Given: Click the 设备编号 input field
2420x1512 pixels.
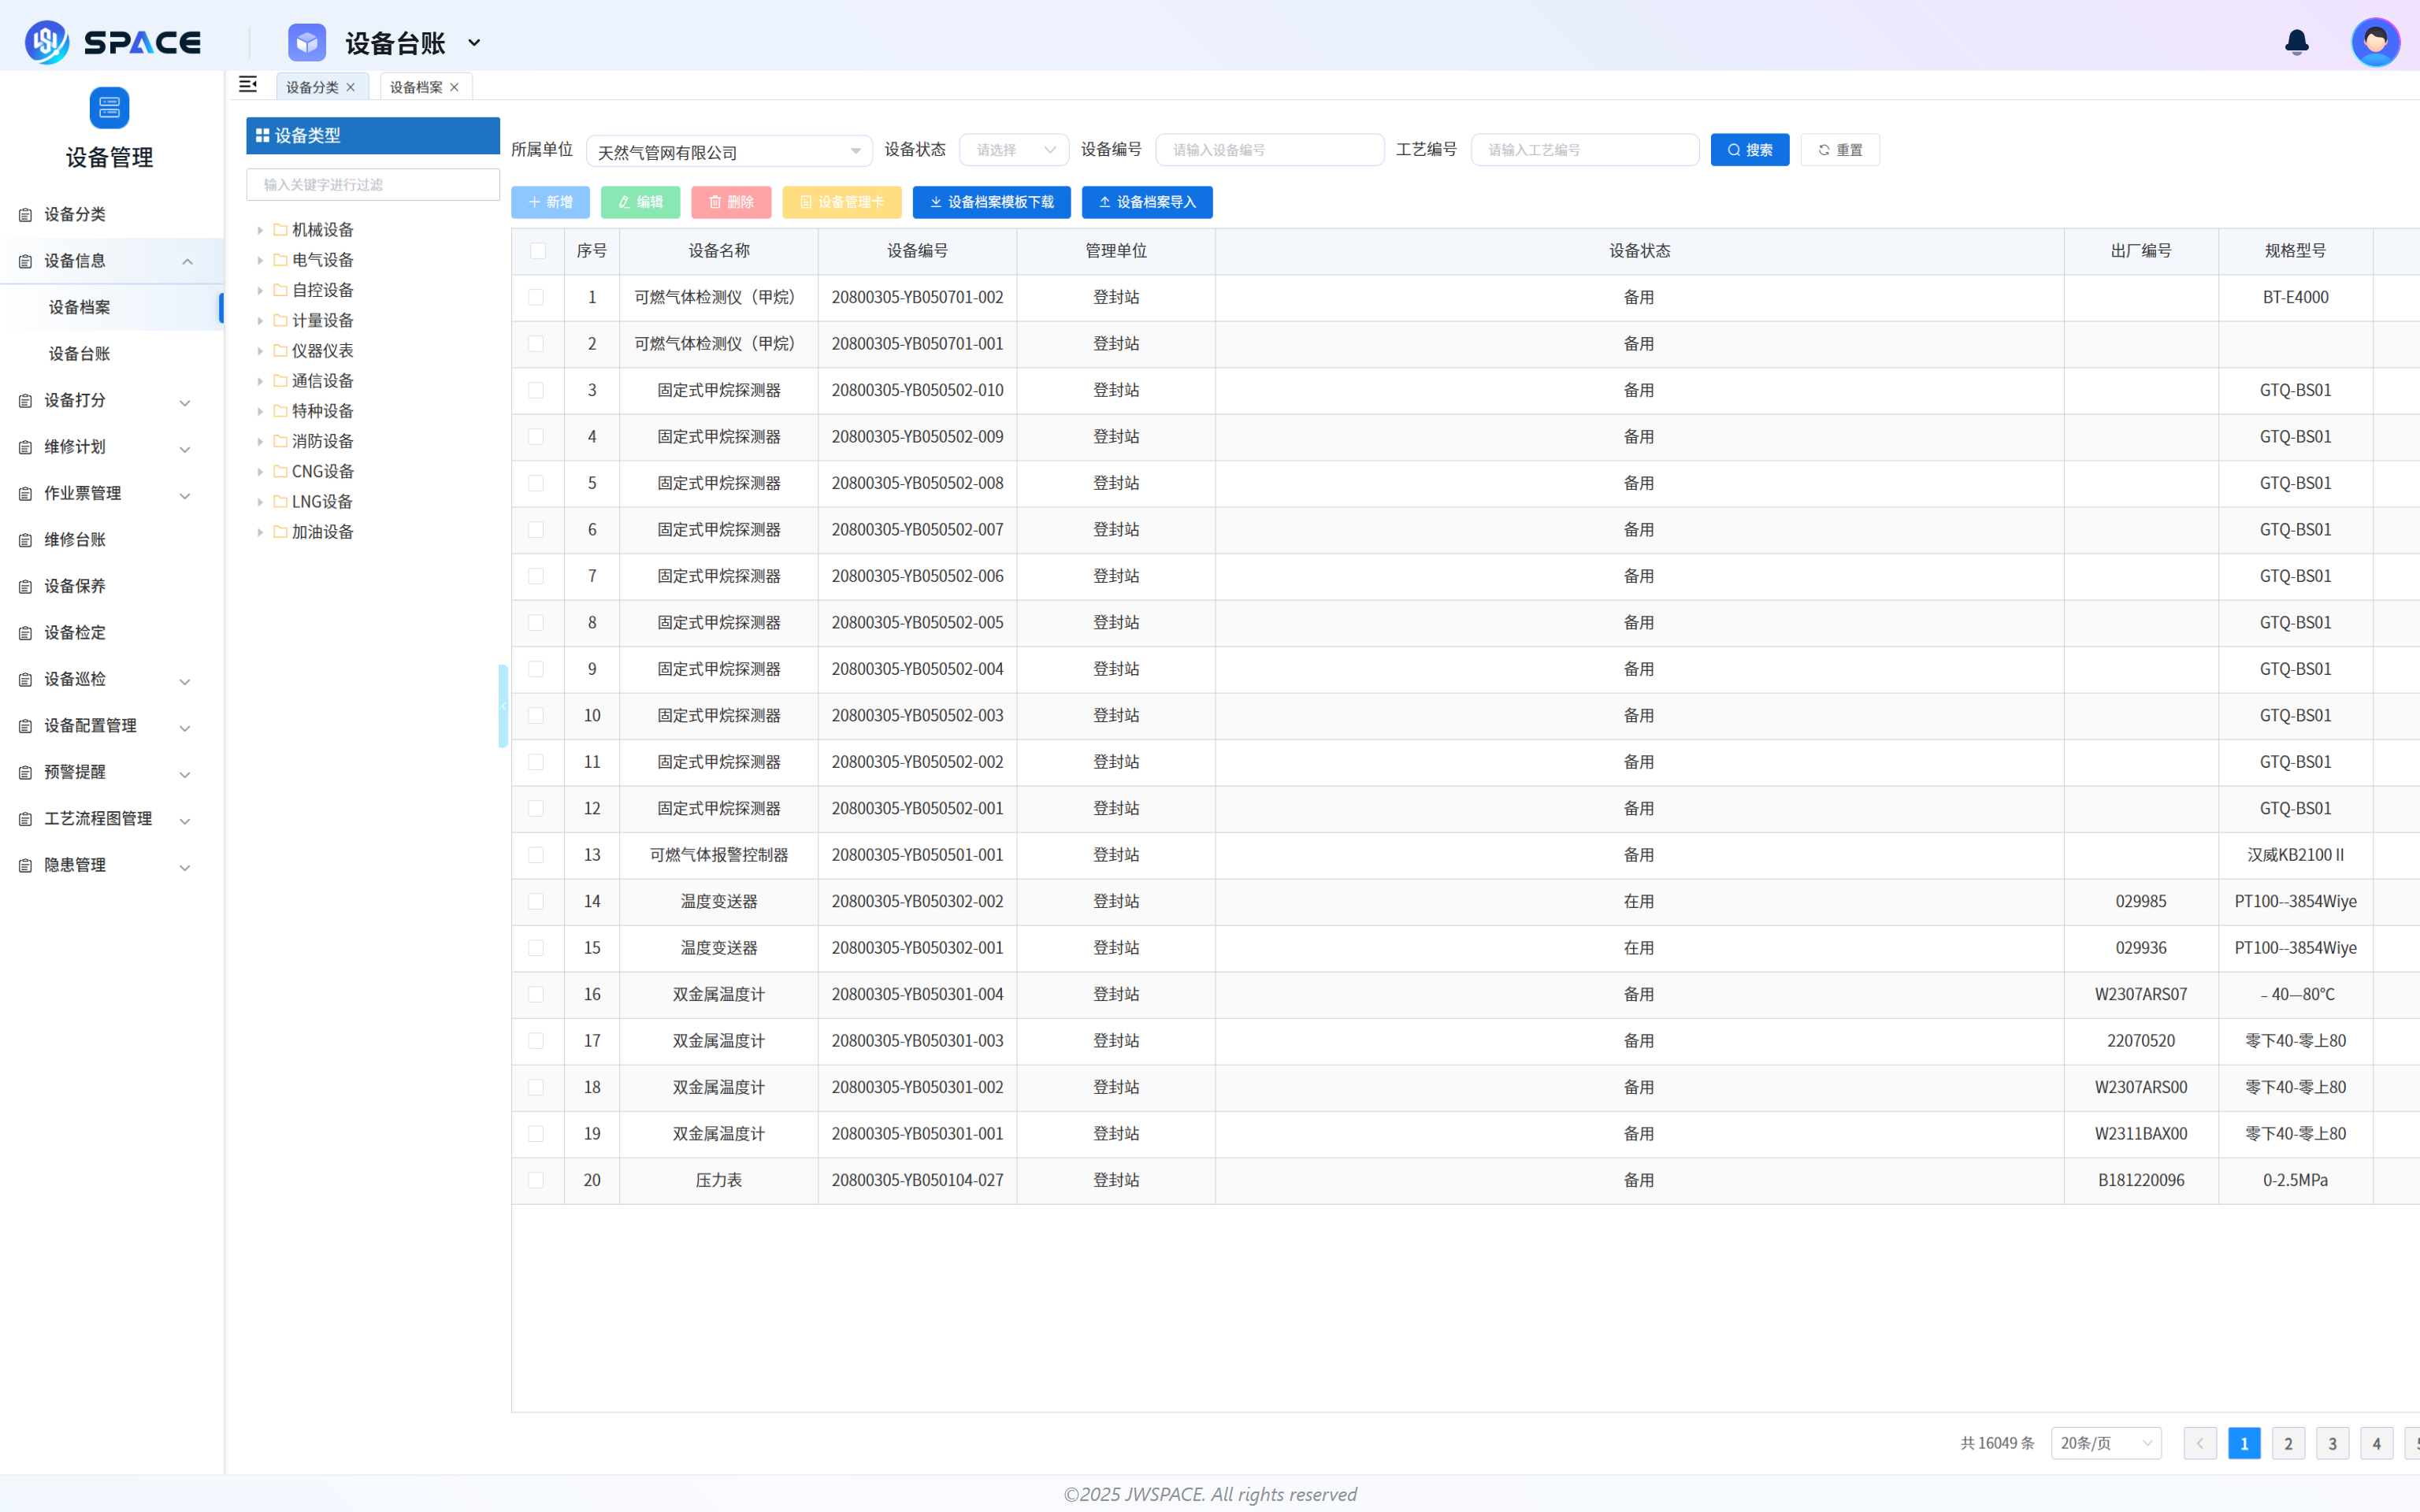Looking at the screenshot, I should tap(1269, 150).
